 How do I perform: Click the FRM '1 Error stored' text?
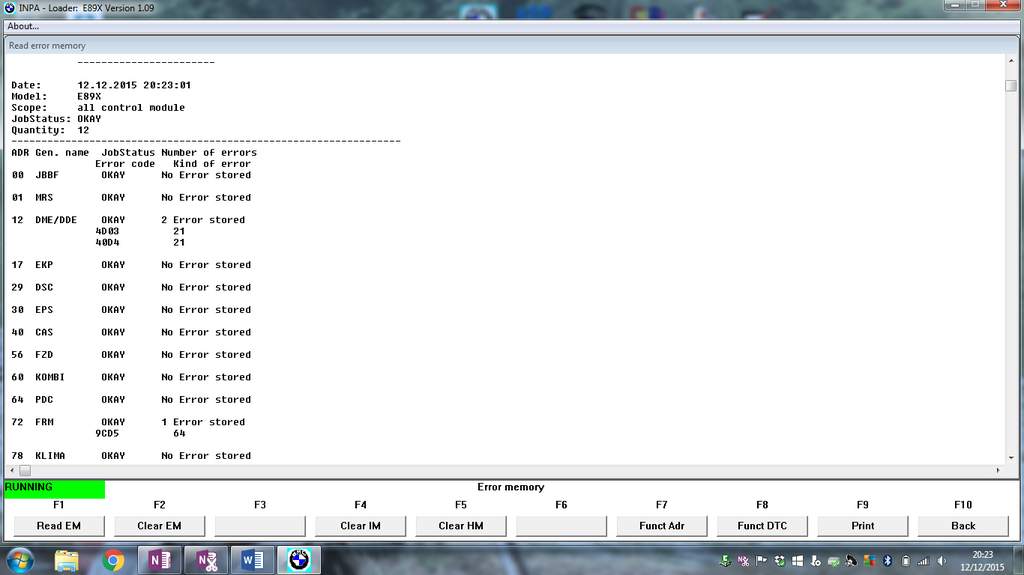(203, 422)
